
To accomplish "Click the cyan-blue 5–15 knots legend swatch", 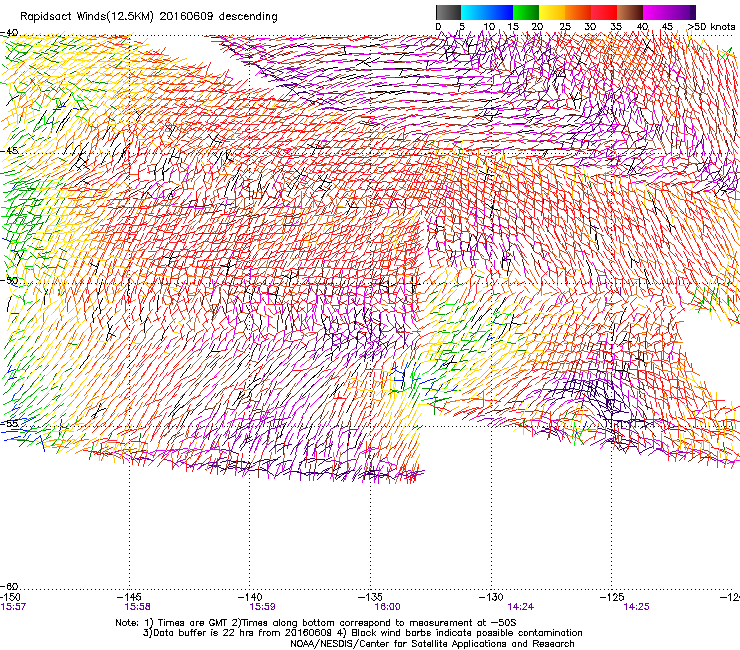I will click(487, 12).
